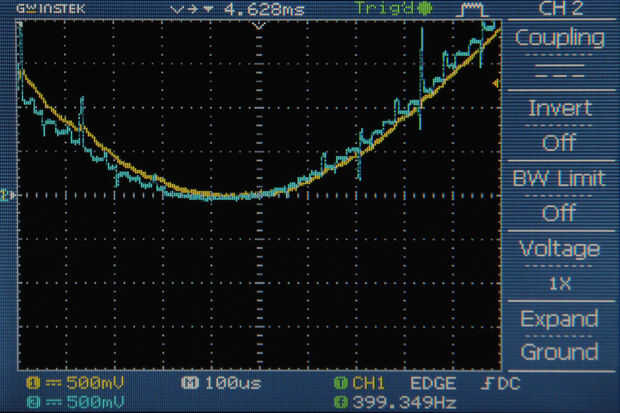
Task: Click the M timebase badge icon
Action: coord(189,383)
